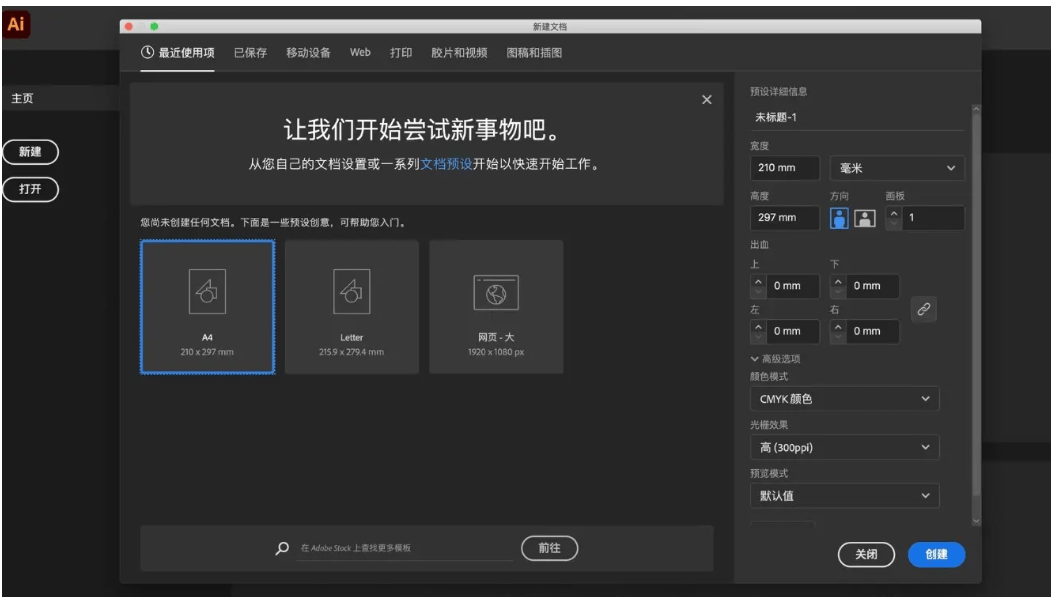
Task: Click the top bleed field showing 0 mm
Action: point(792,286)
